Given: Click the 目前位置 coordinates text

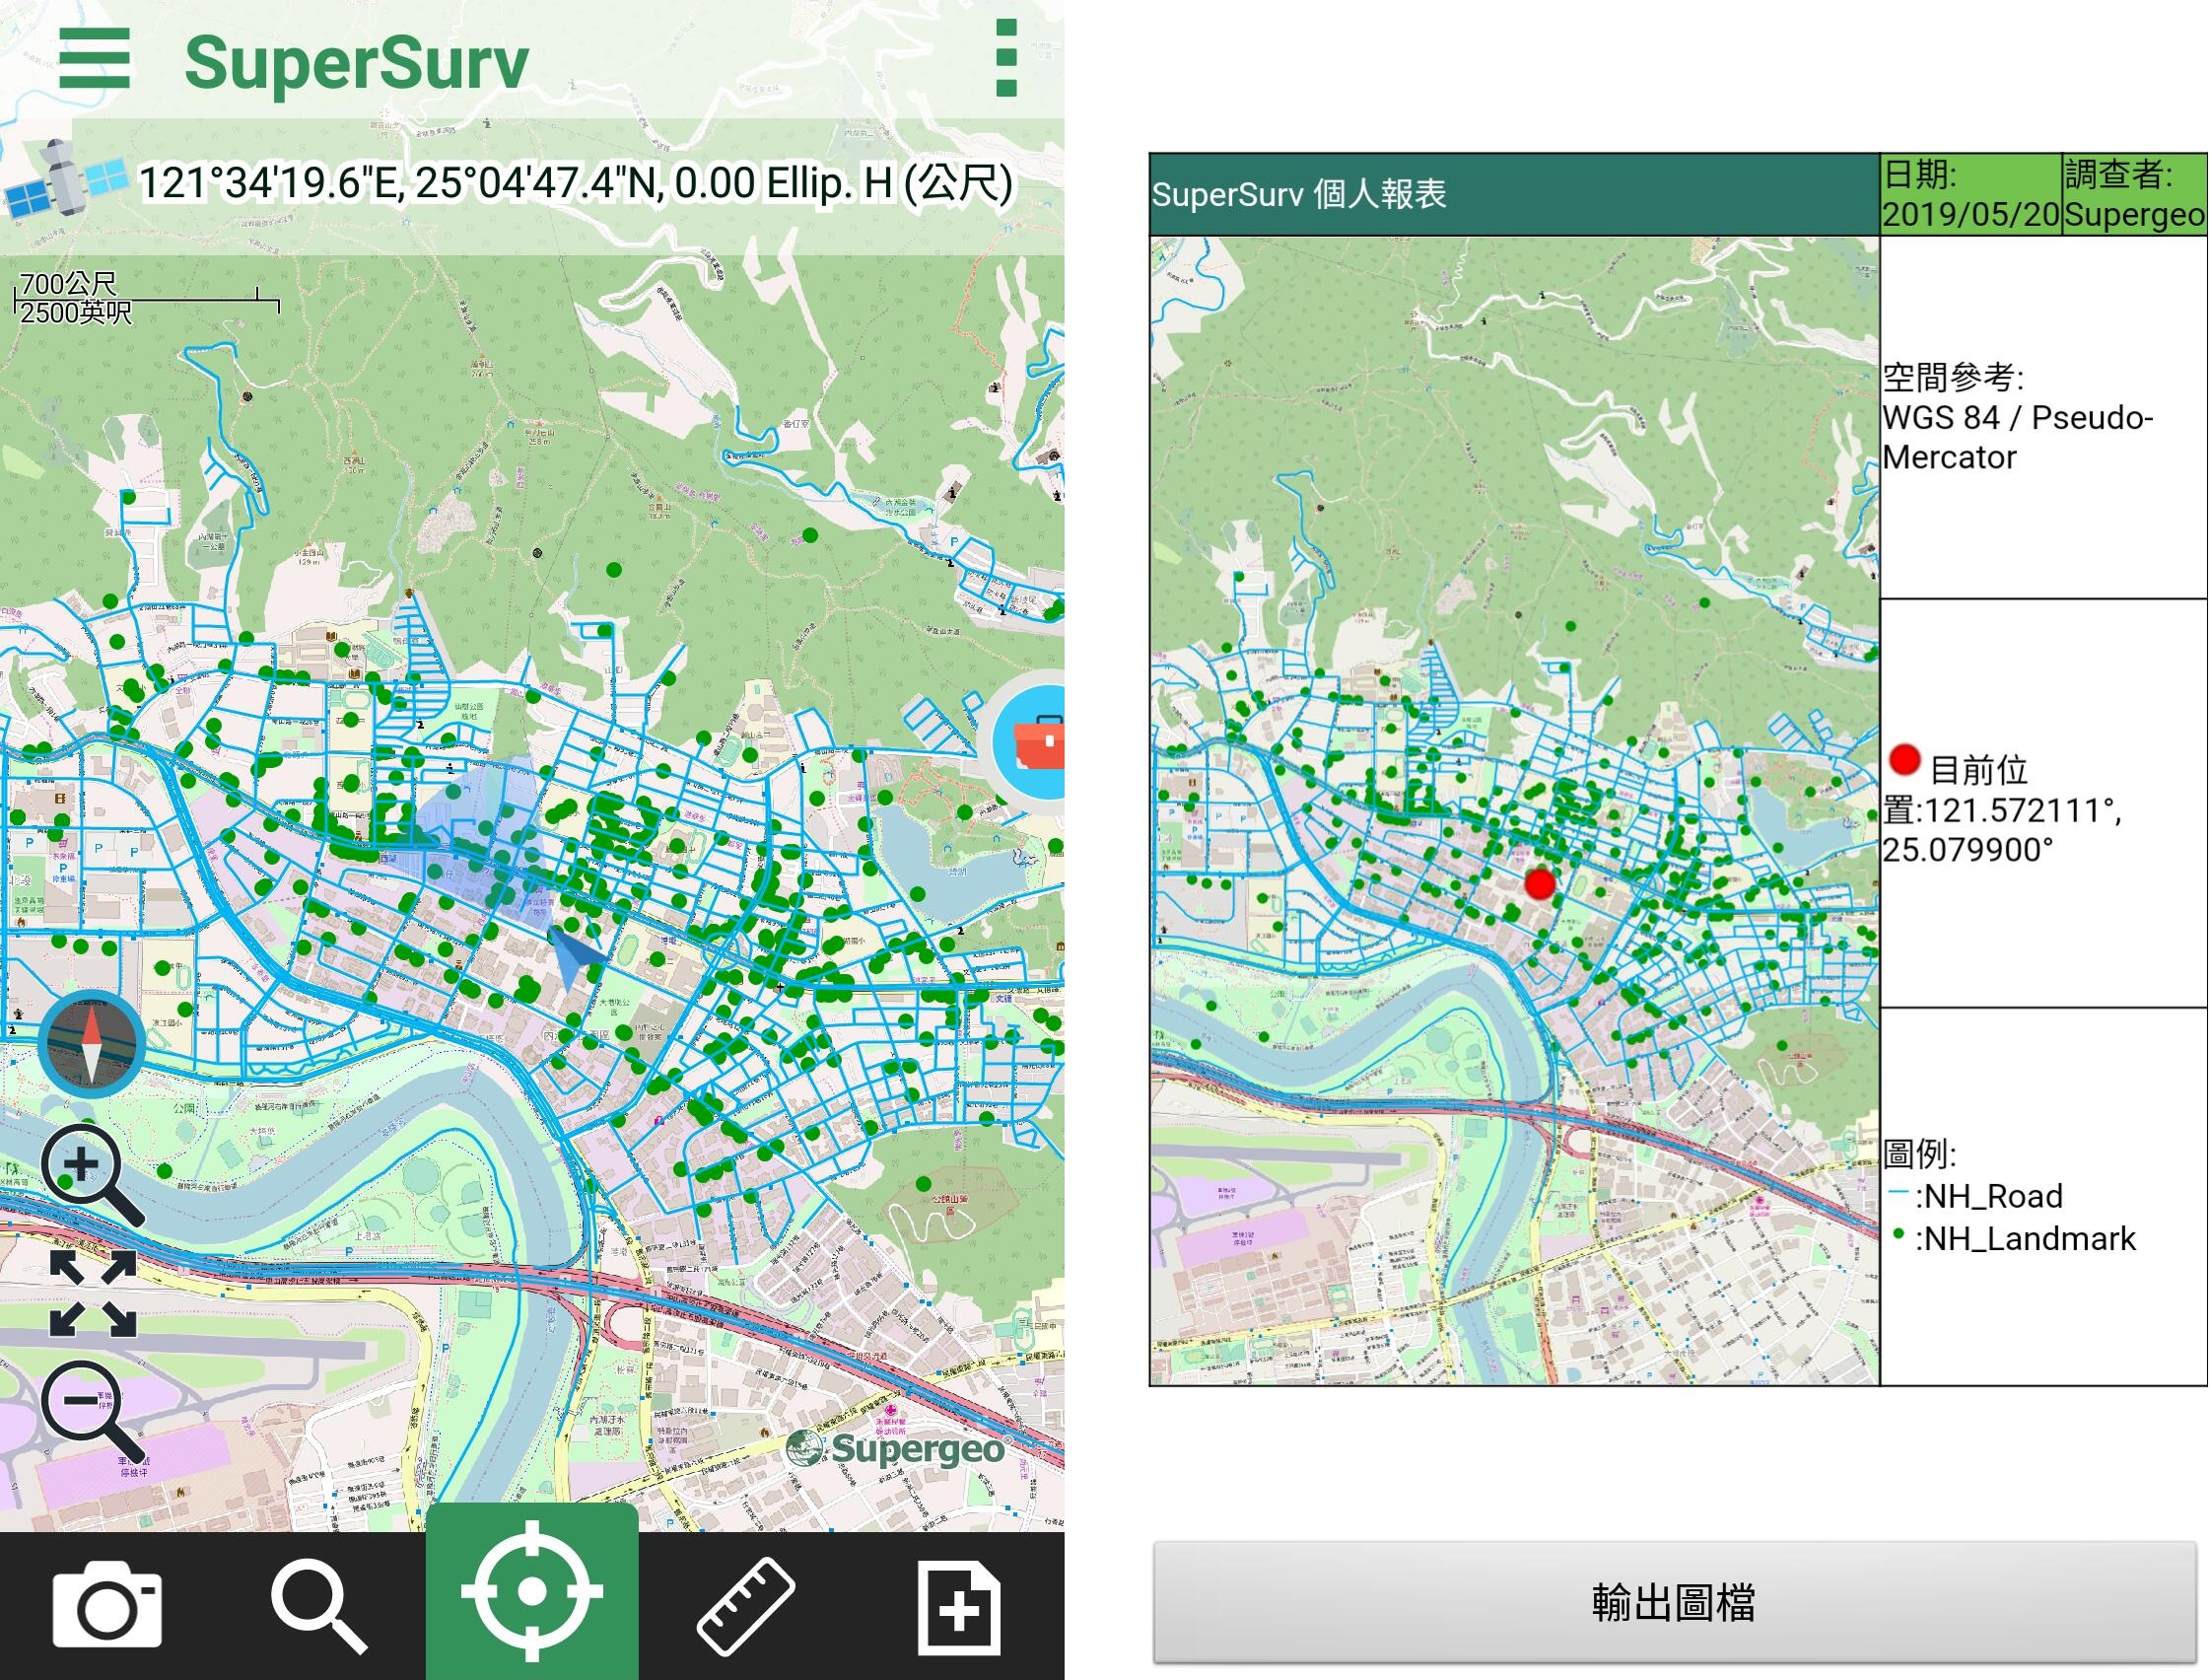Looking at the screenshot, I should click(x=2002, y=806).
